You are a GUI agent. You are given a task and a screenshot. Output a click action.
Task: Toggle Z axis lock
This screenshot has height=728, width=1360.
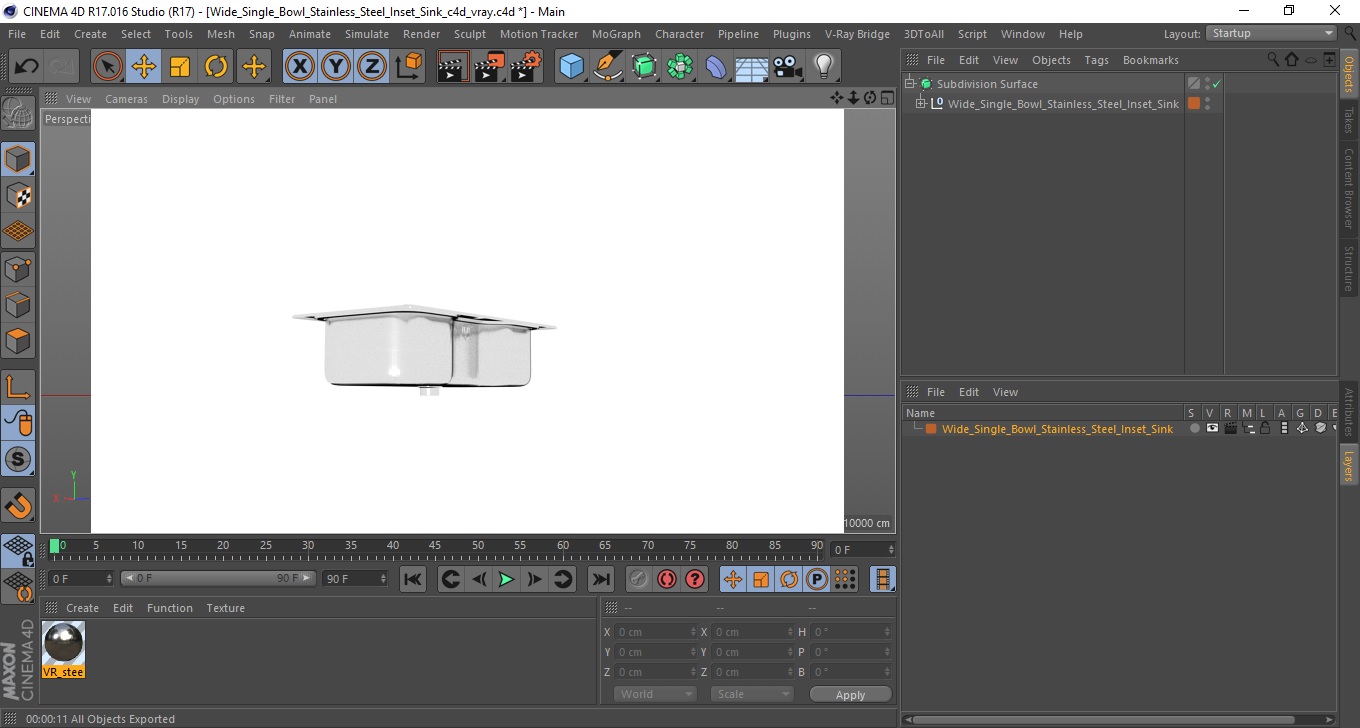pos(372,67)
